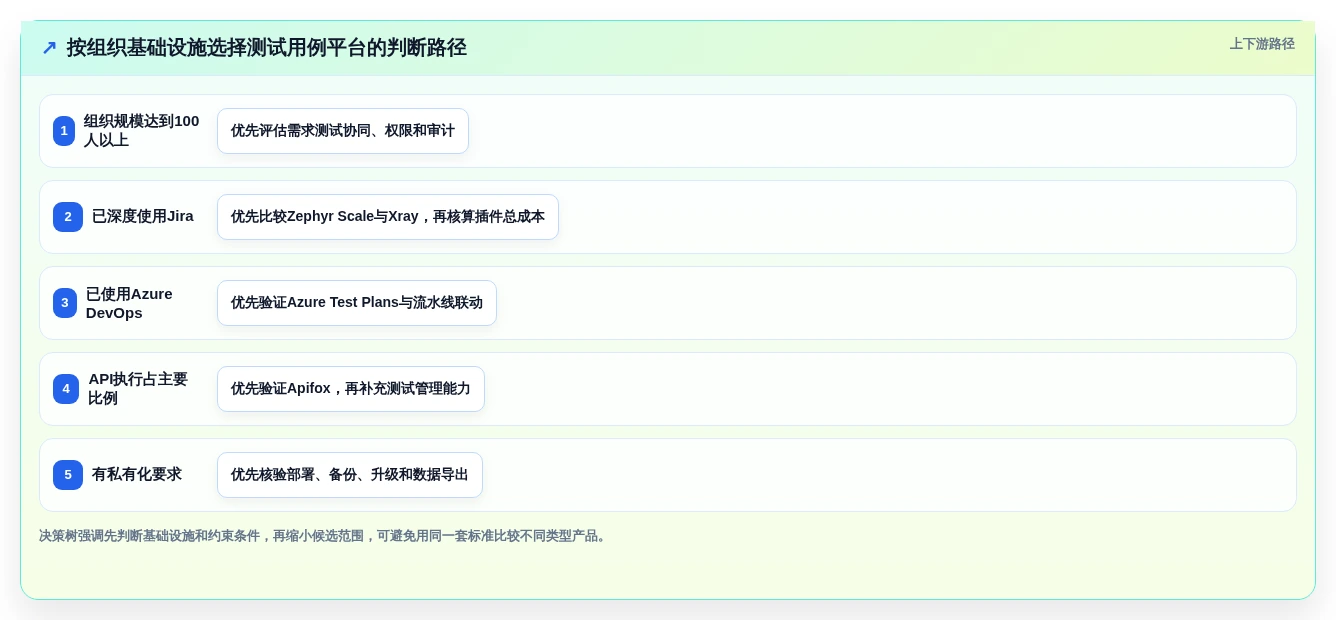Screen dimensions: 1336x620
Task: Click the step 4 number badge
Action: 66,389
